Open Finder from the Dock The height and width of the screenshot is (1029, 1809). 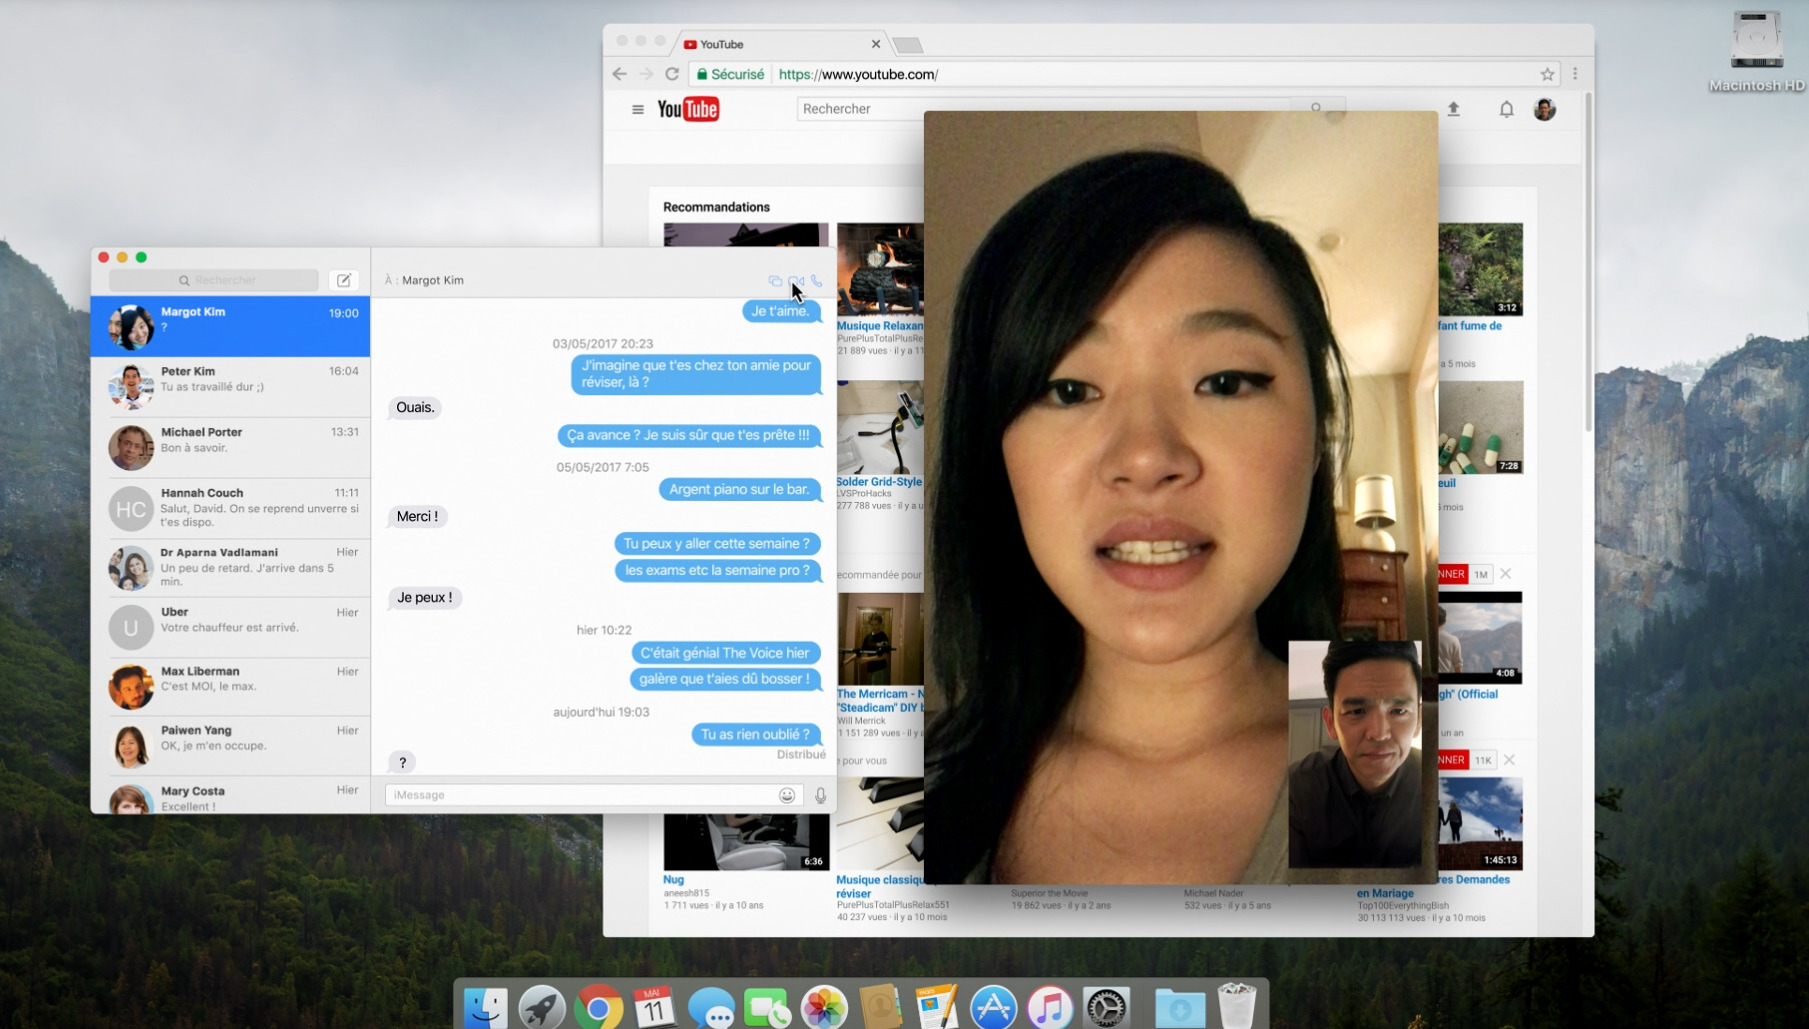point(486,1007)
